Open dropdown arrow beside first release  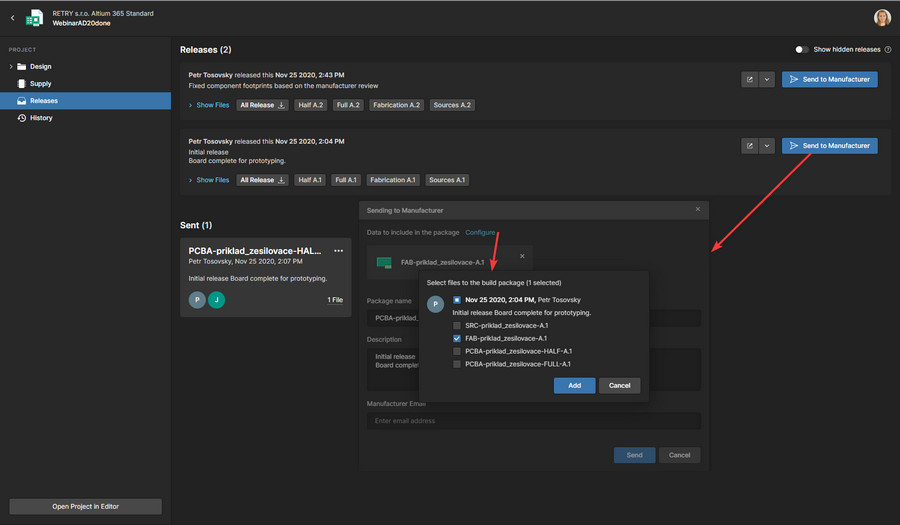pyautogui.click(x=767, y=79)
